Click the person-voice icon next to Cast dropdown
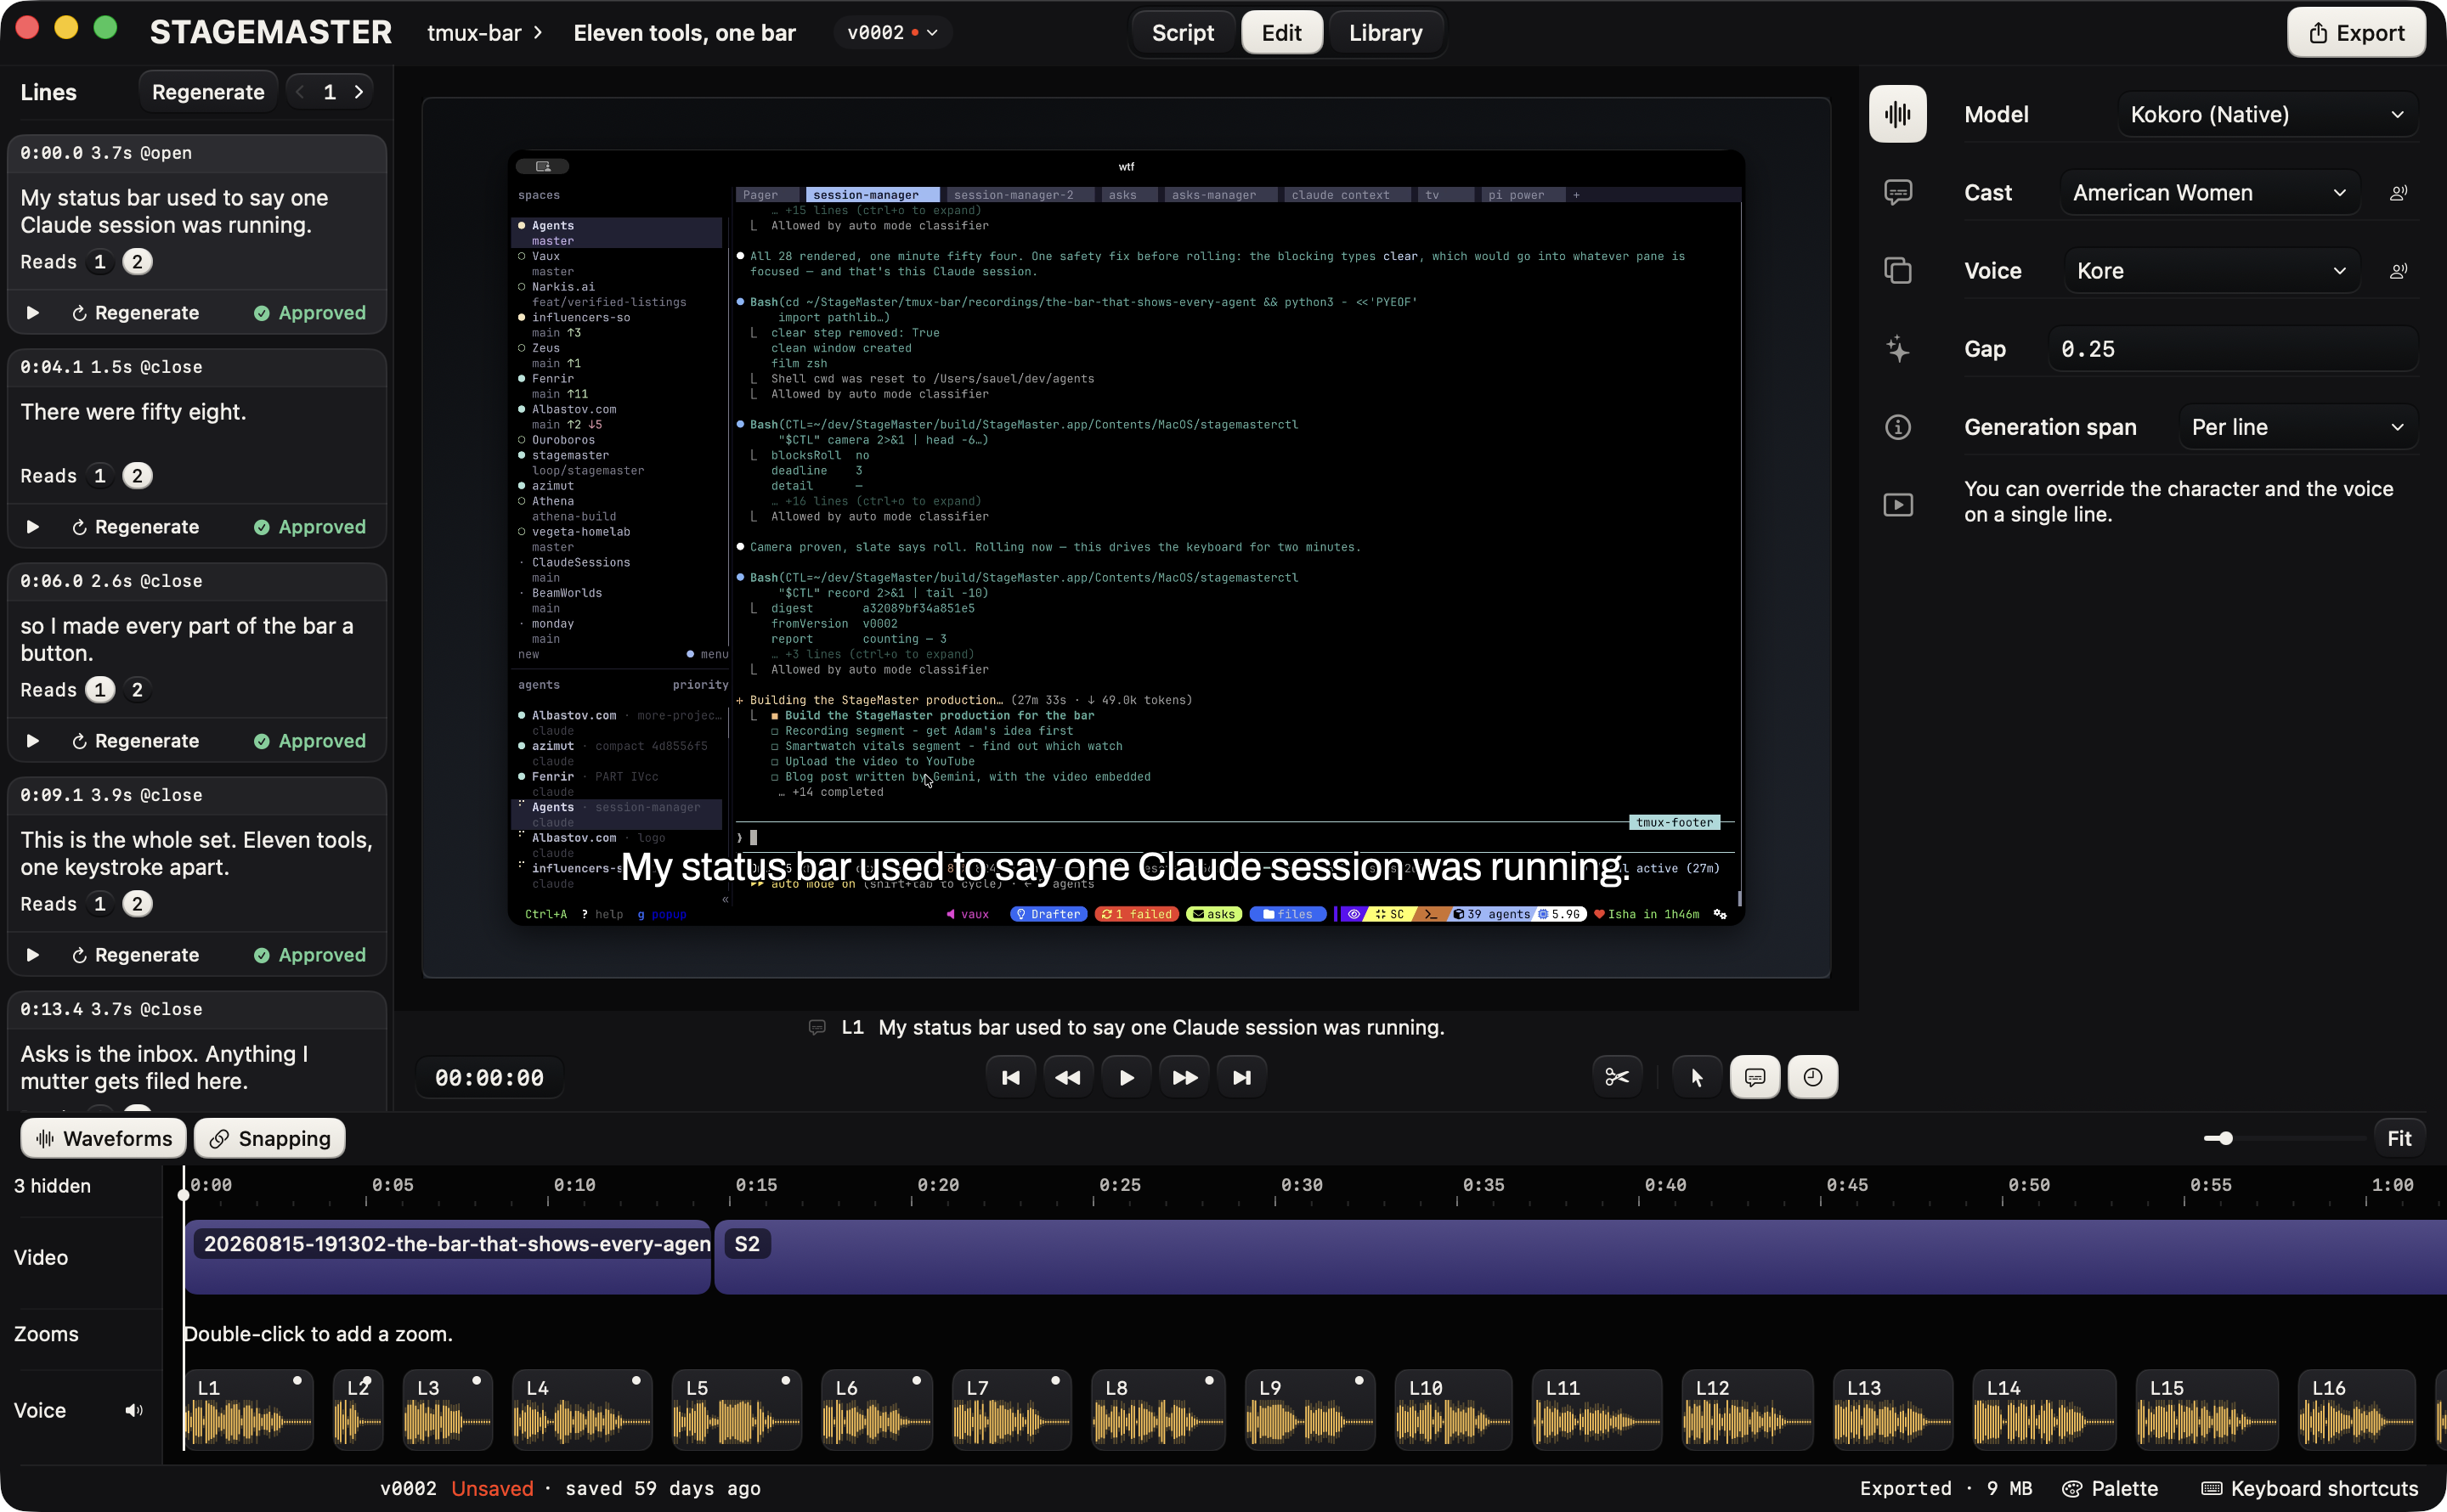The image size is (2447, 1512). coord(2398,193)
